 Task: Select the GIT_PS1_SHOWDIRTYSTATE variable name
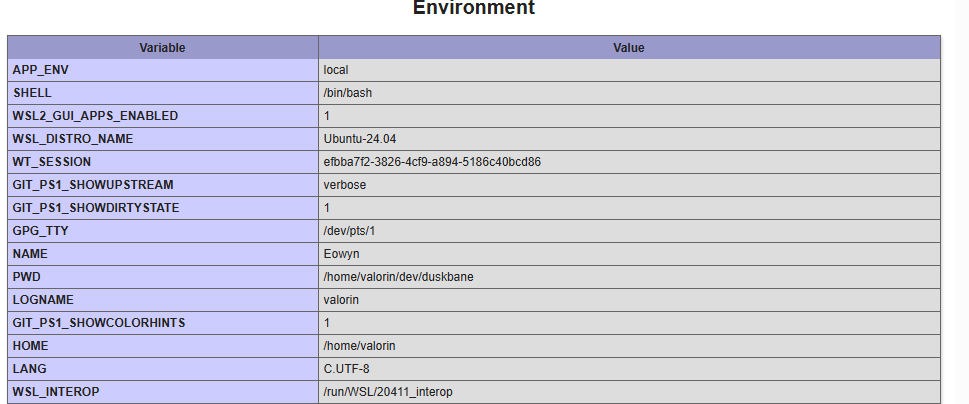click(x=96, y=208)
